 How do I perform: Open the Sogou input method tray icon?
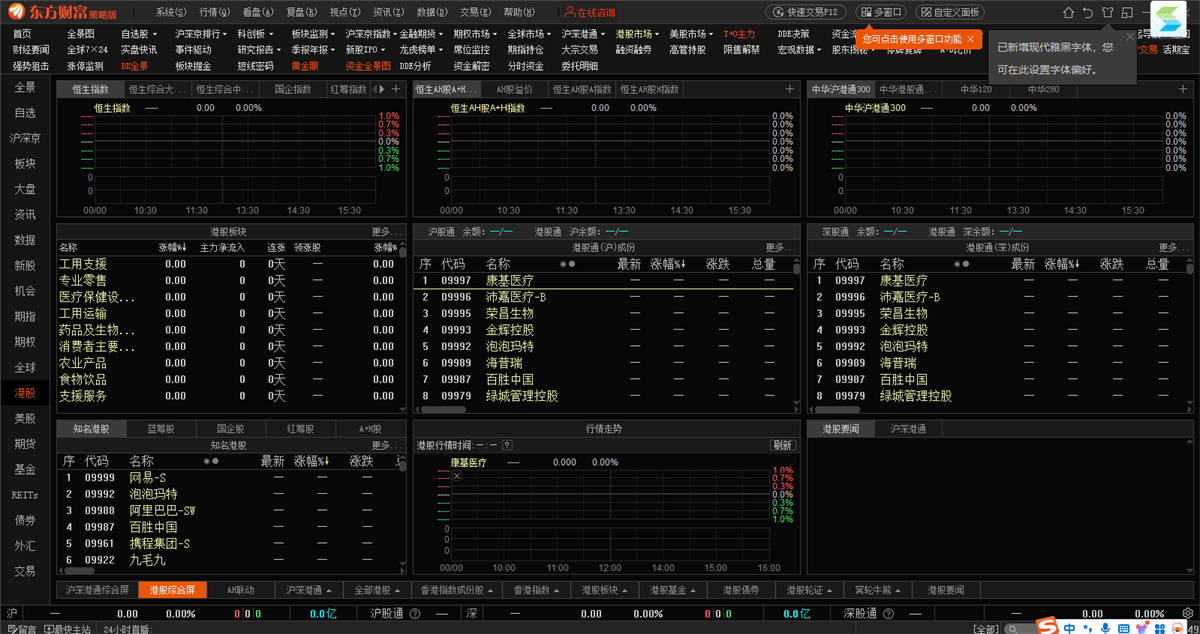click(1046, 627)
